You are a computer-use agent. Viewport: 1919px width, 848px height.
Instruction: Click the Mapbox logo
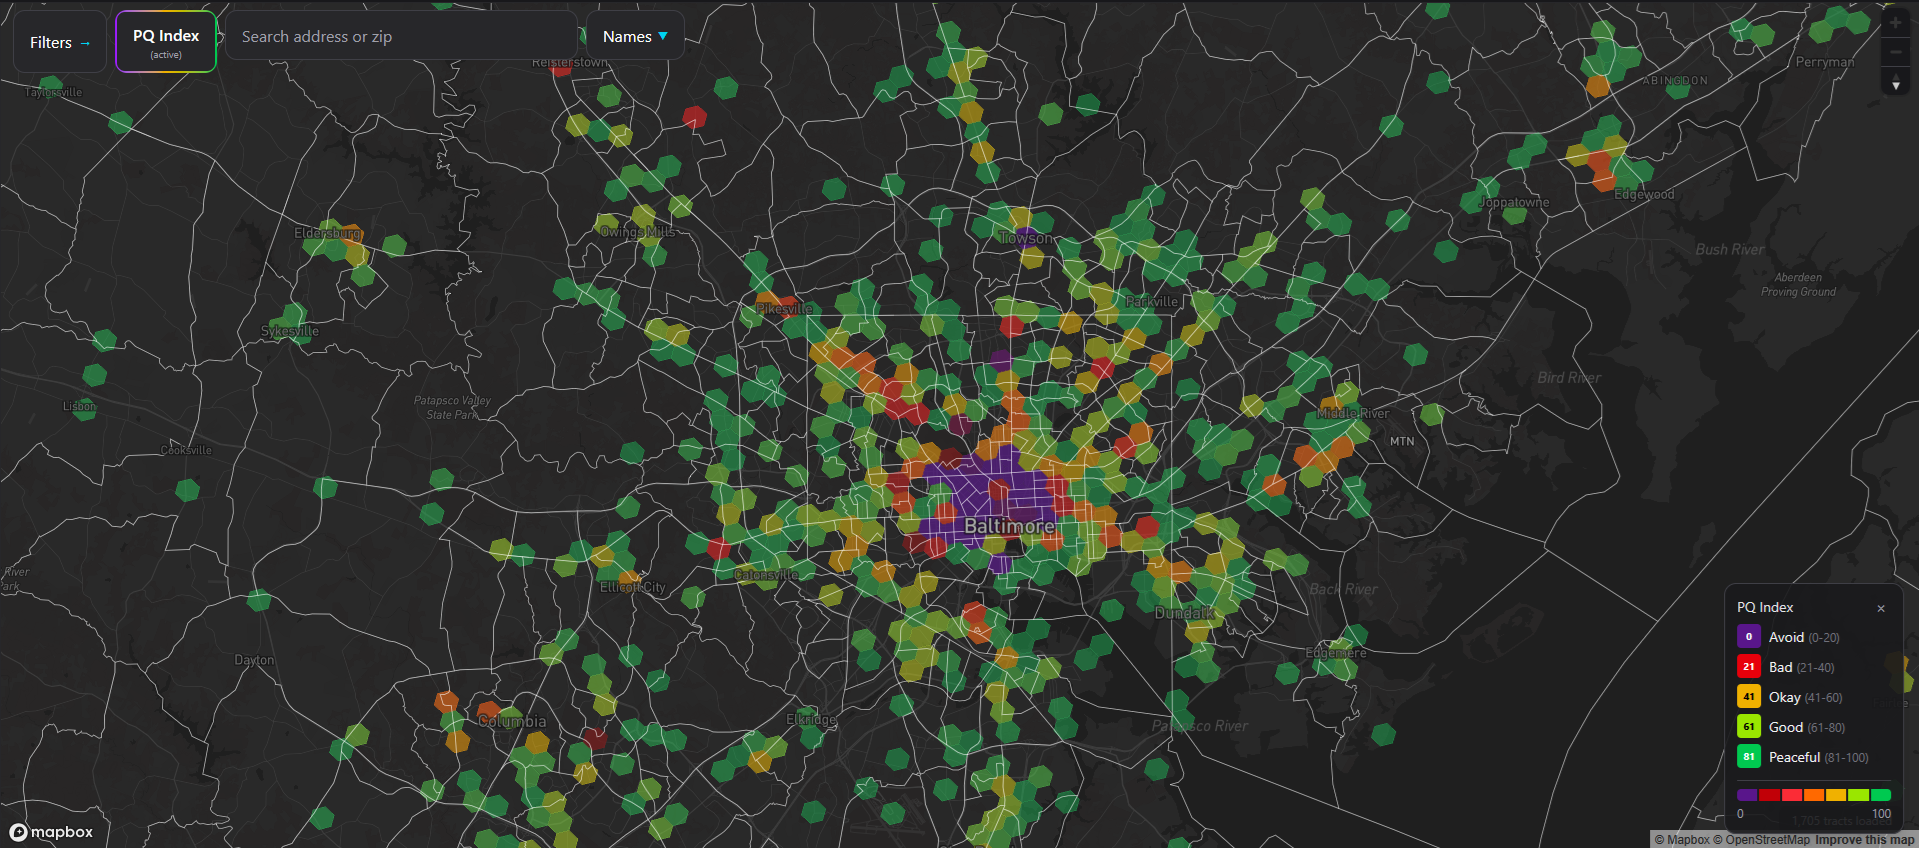click(x=51, y=832)
